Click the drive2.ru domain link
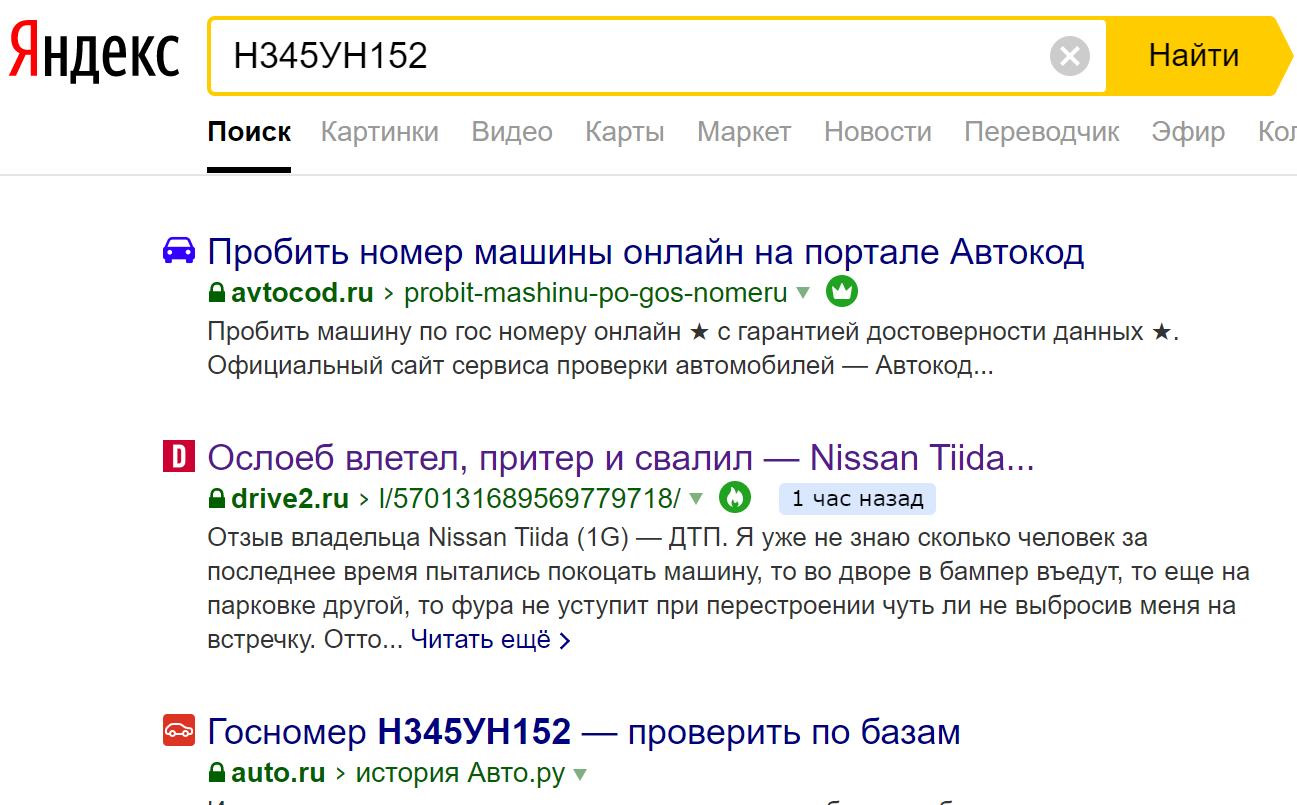The image size is (1297, 805). coord(290,498)
